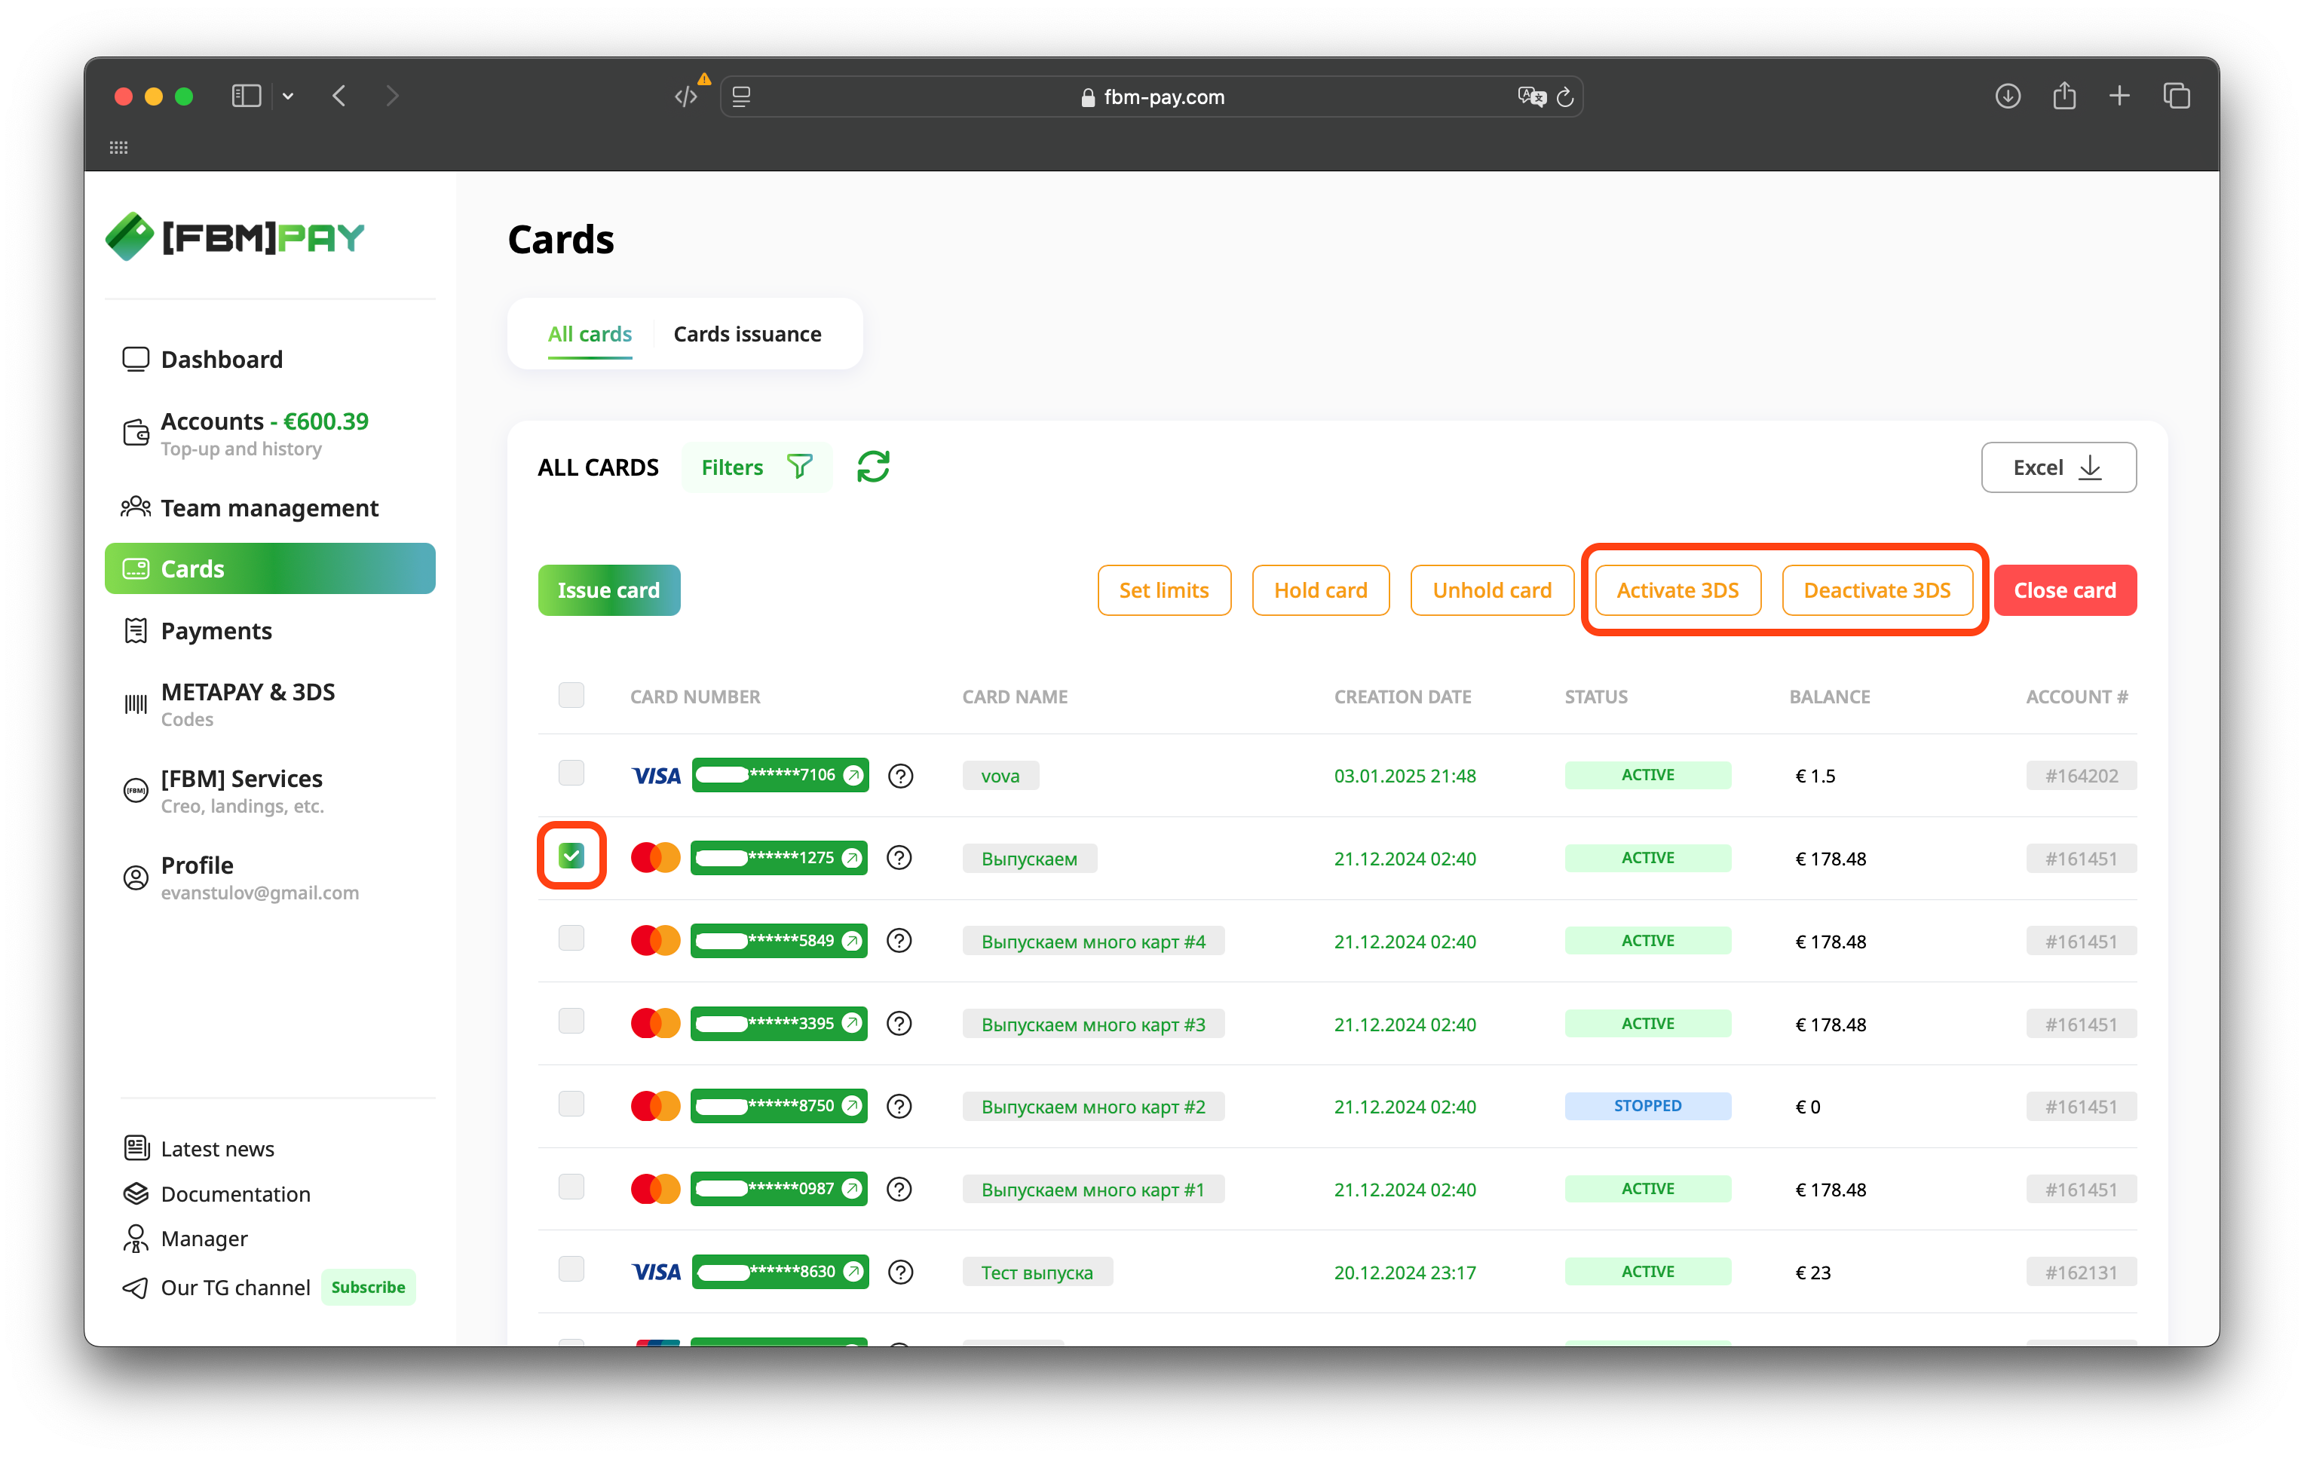Open the arrow icon on card ******1275

coord(852,858)
